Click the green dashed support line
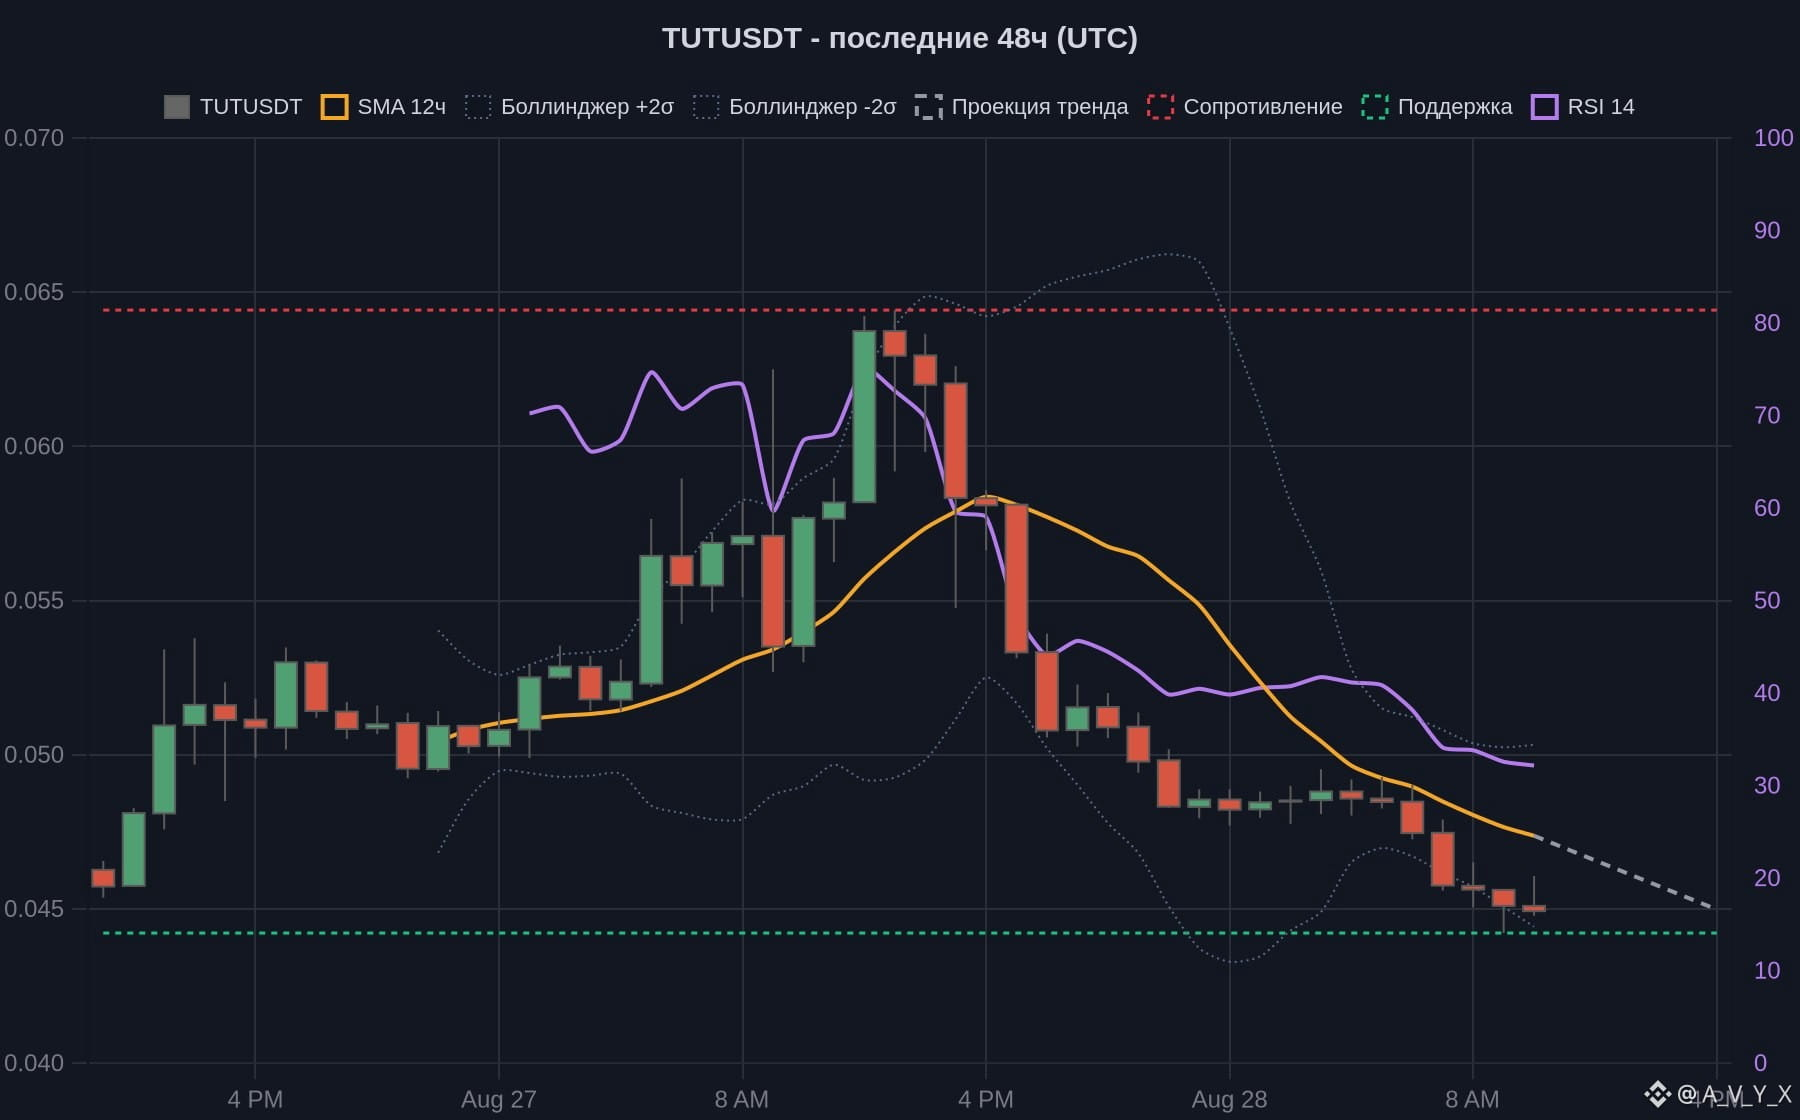The image size is (1800, 1120). pos(910,934)
